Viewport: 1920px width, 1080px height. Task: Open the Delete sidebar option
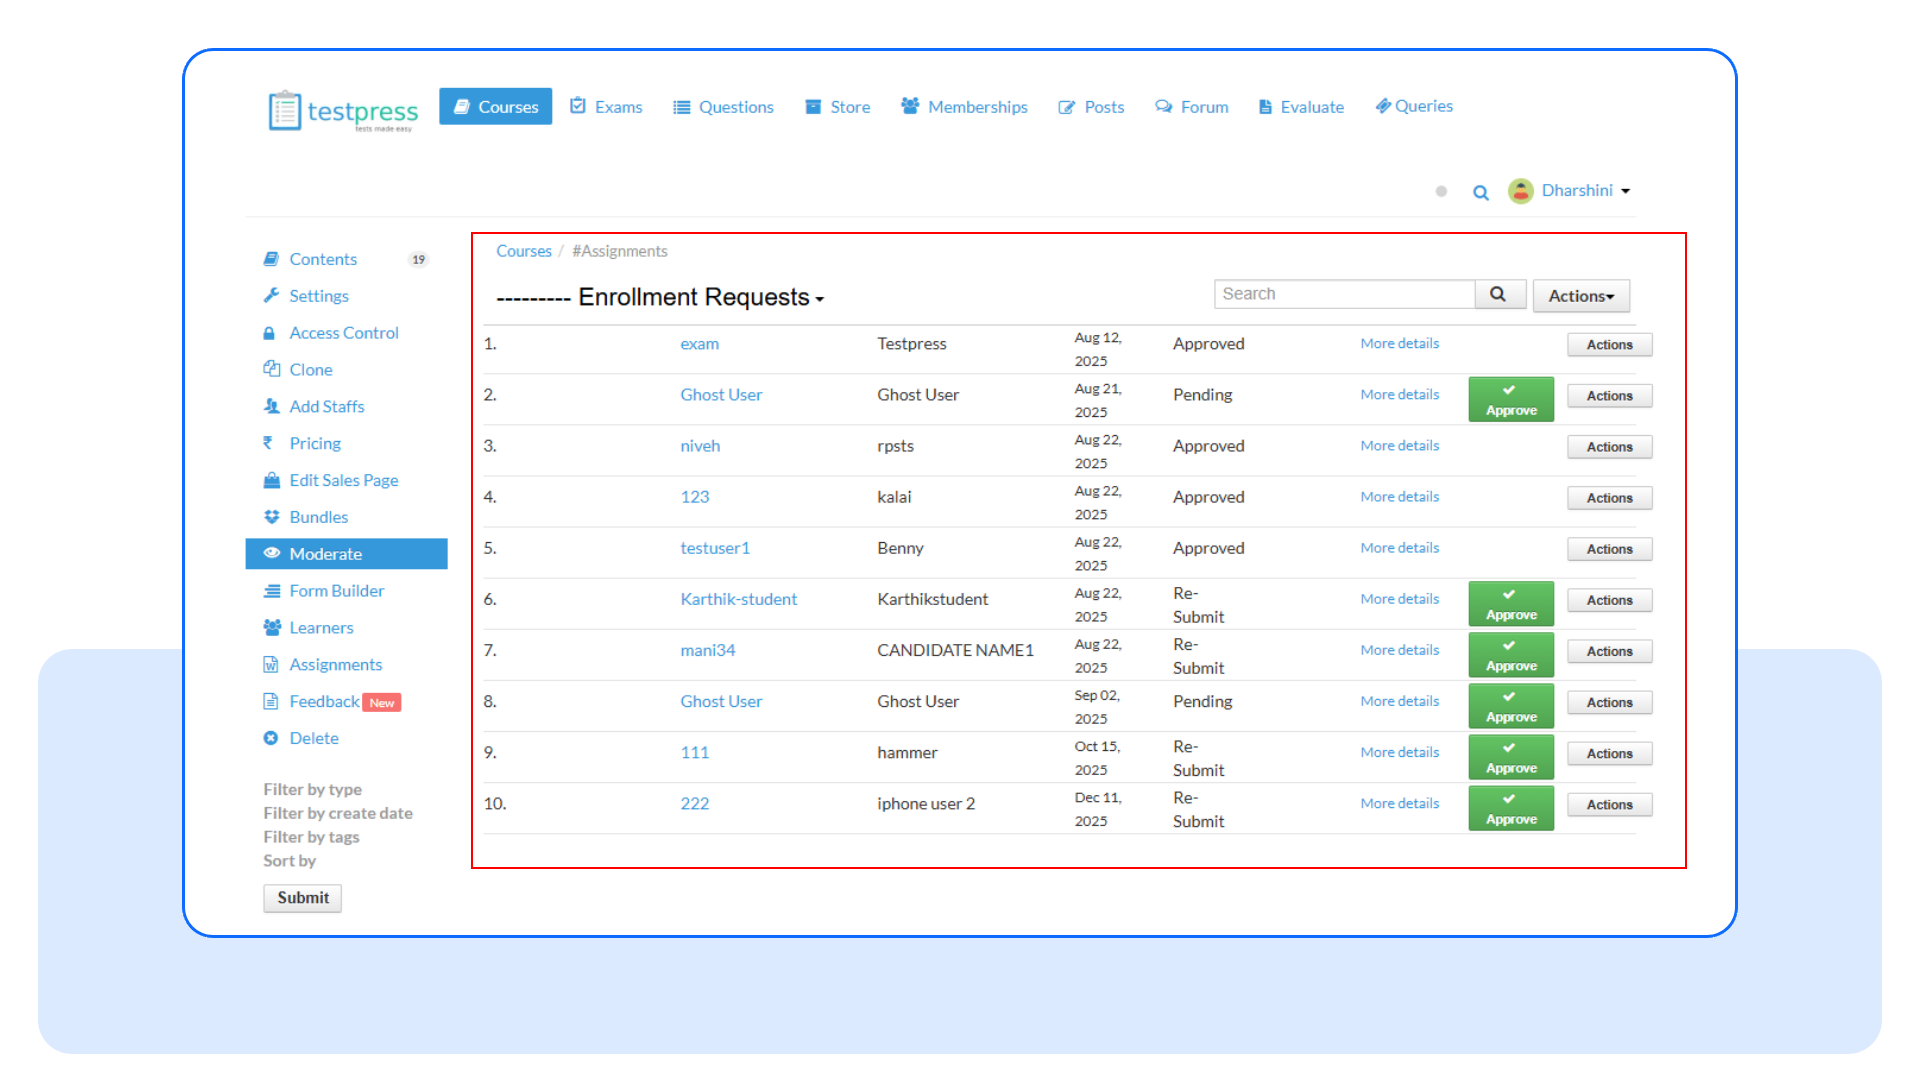pyautogui.click(x=313, y=738)
